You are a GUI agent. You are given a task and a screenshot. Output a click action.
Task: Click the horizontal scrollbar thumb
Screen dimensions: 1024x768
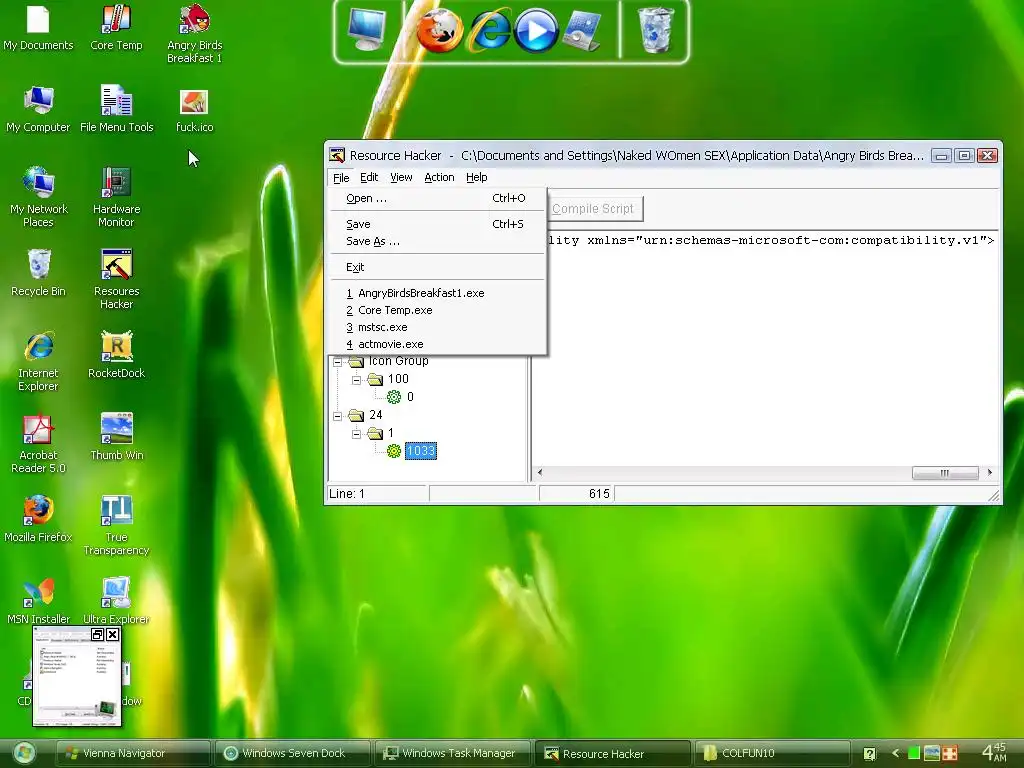[945, 473]
